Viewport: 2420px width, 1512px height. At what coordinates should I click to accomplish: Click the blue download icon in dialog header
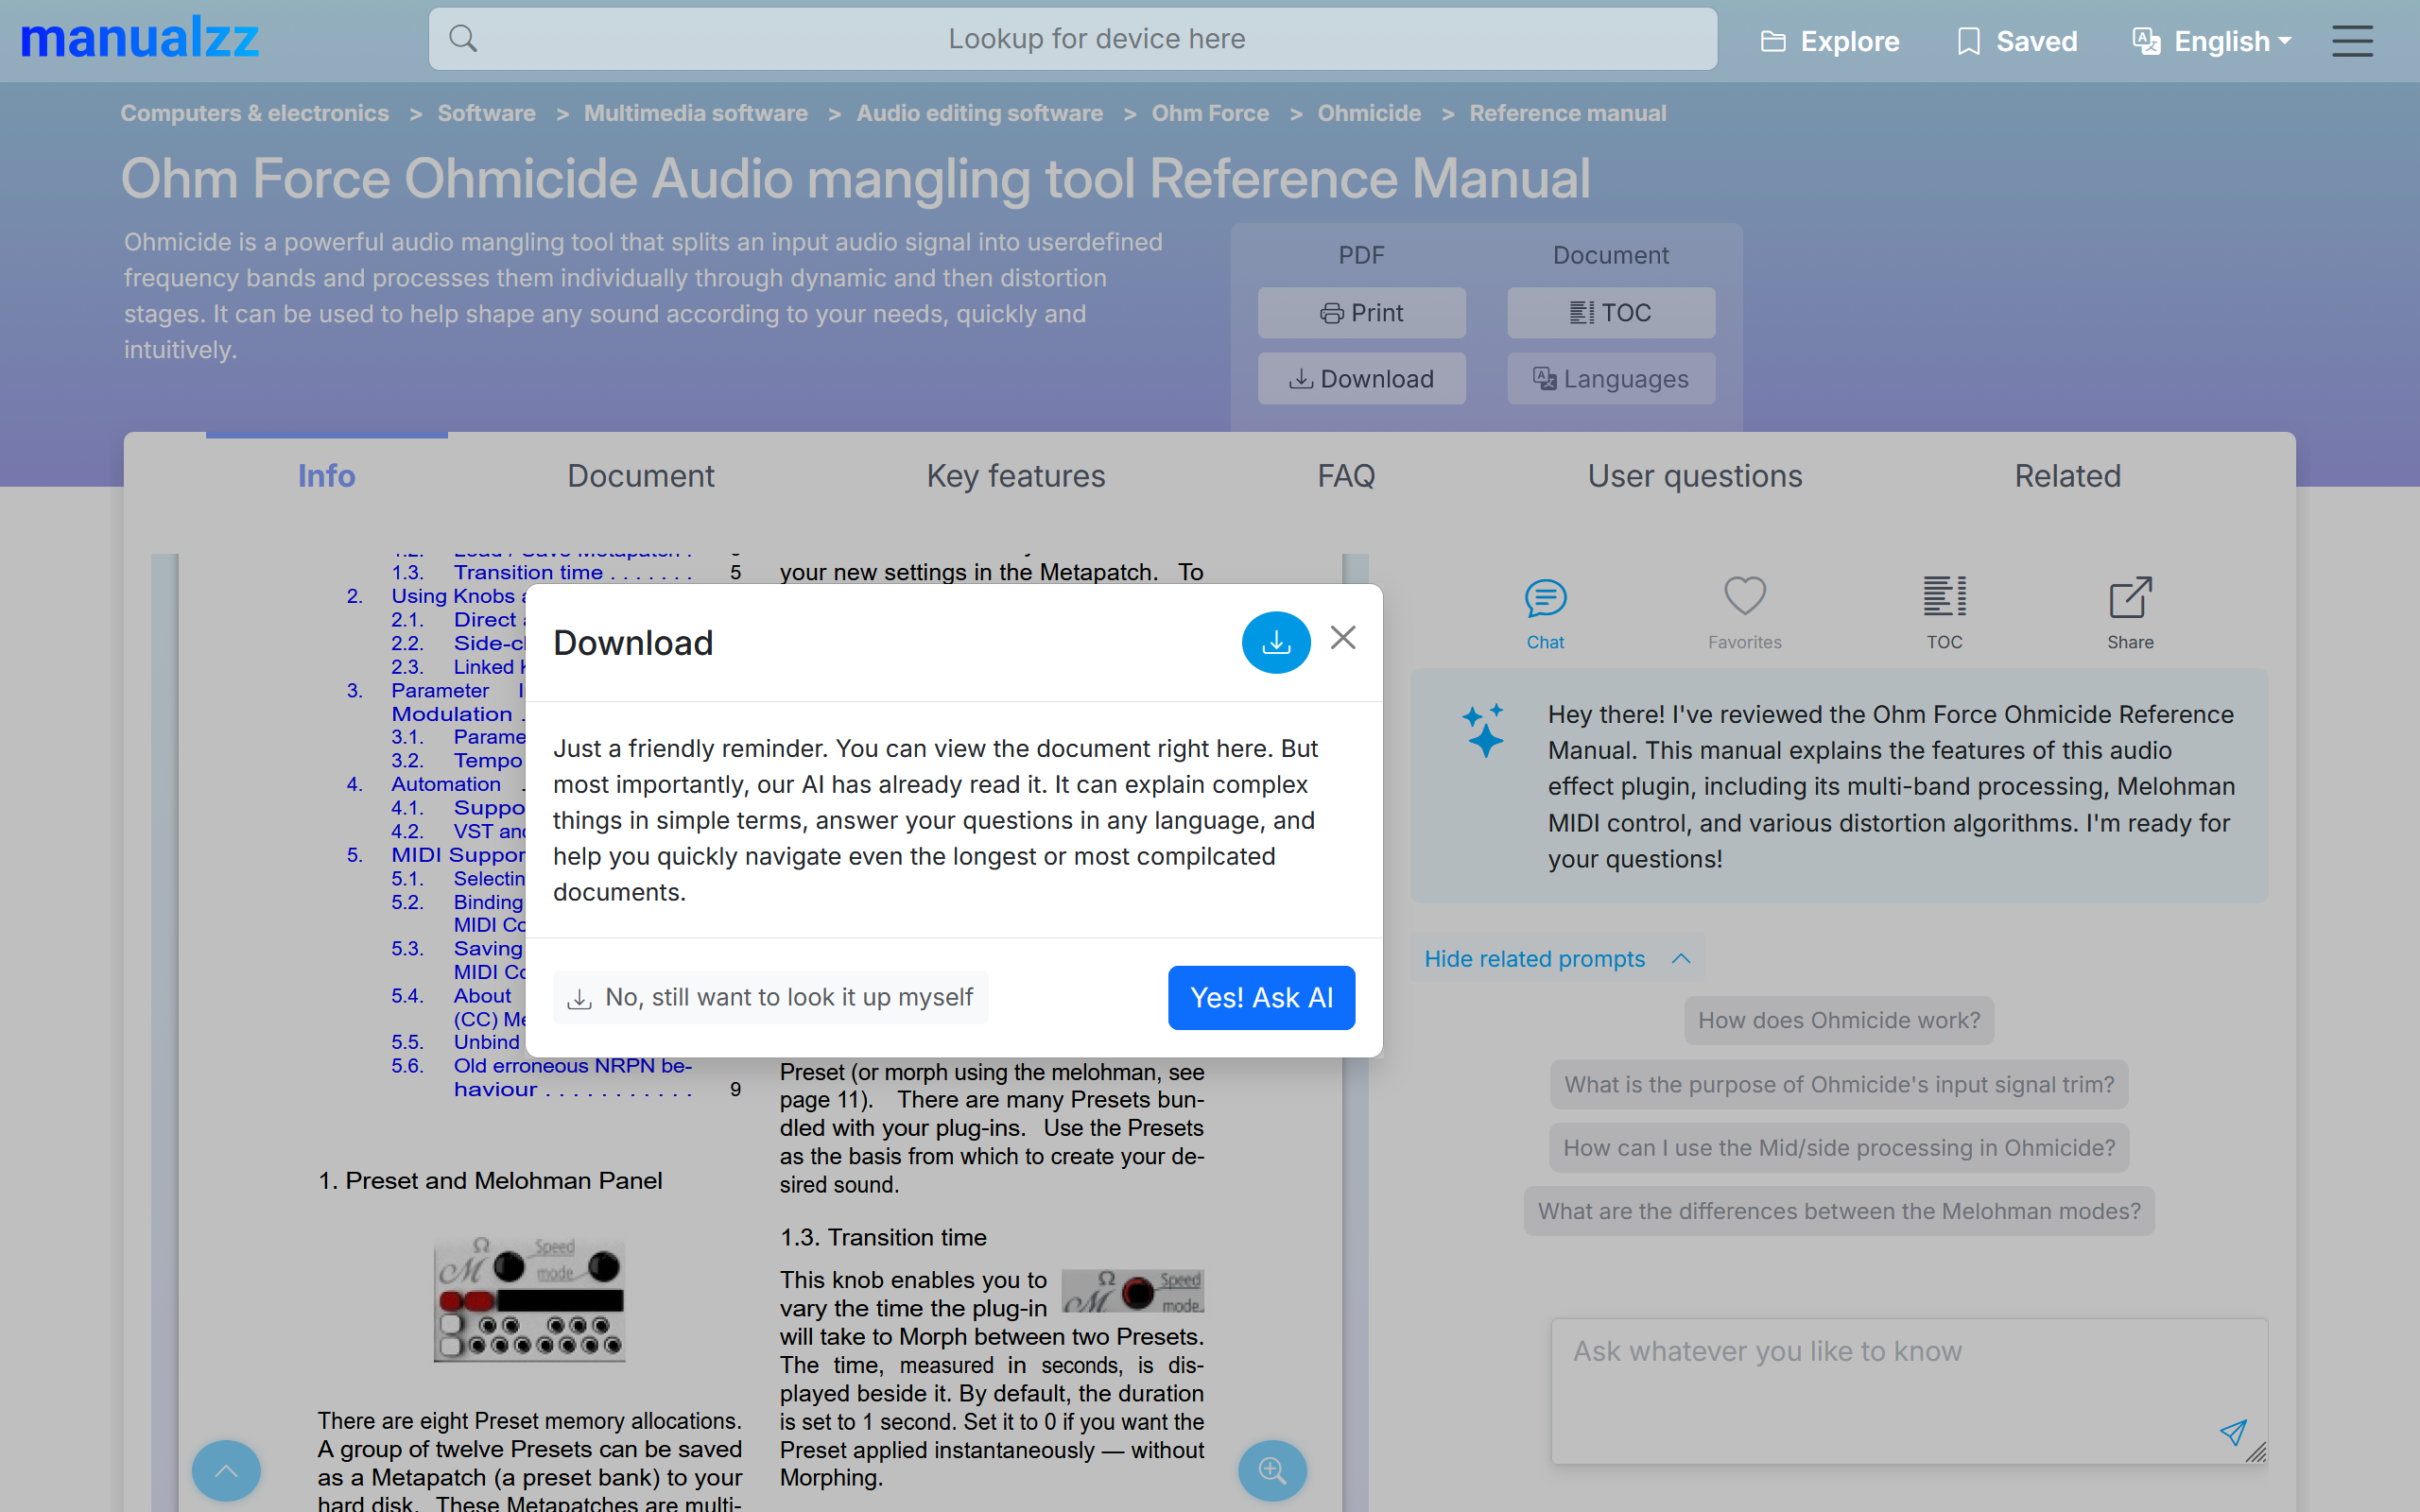point(1275,642)
